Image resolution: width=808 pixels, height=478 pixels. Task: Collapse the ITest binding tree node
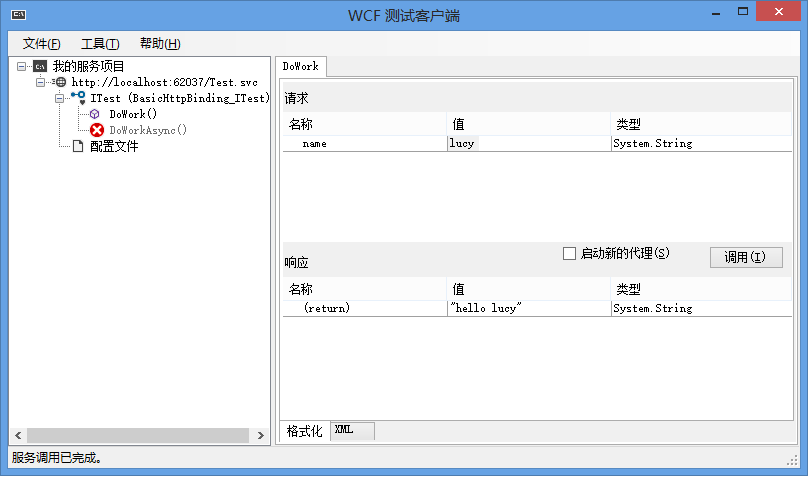coord(59,98)
